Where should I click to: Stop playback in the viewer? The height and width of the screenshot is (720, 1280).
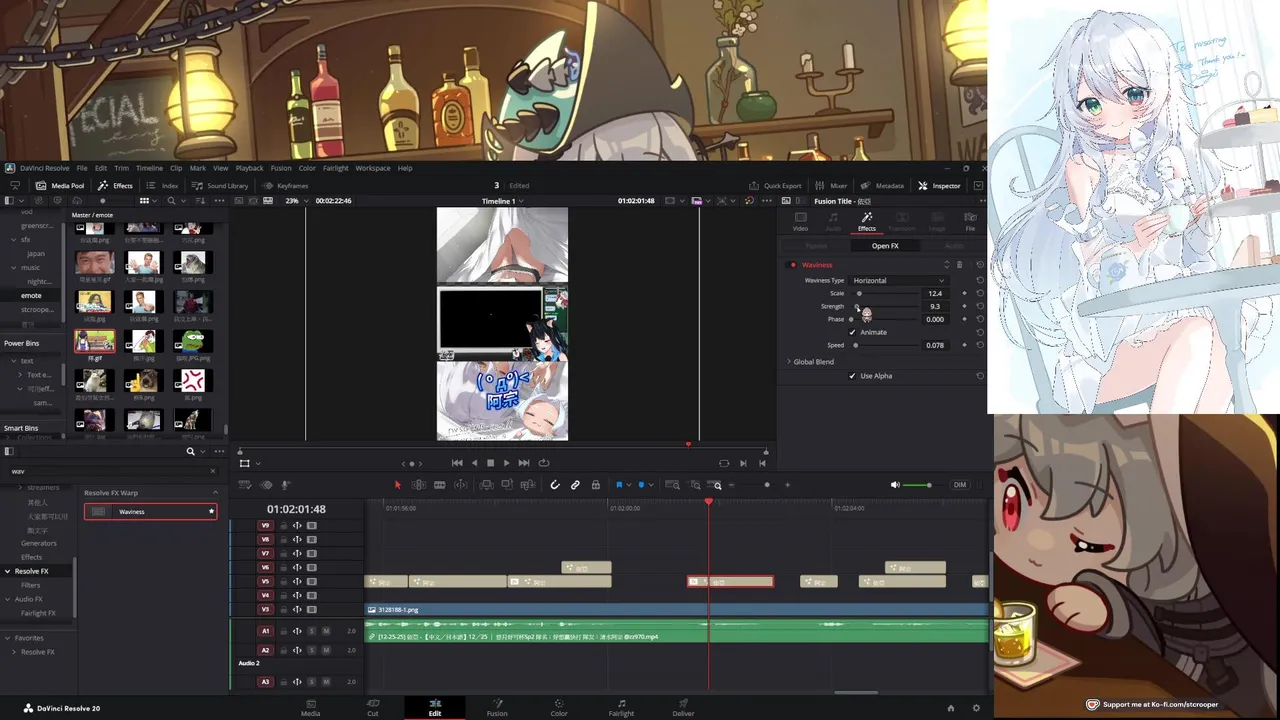point(490,463)
